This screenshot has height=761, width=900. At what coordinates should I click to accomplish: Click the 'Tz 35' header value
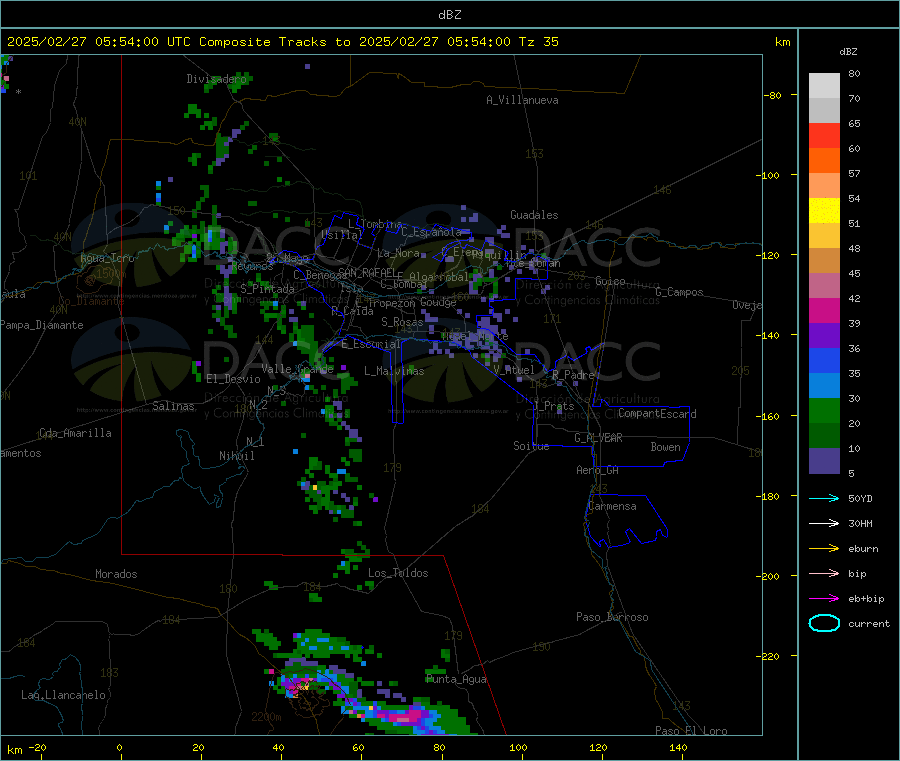click(x=538, y=42)
